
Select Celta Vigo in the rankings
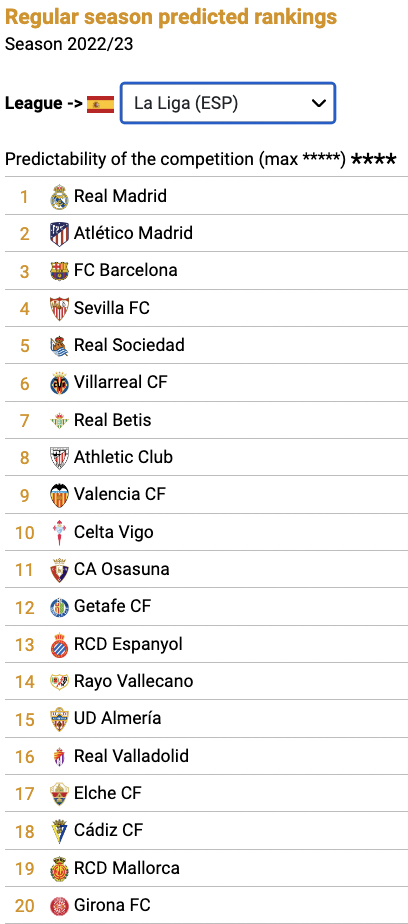114,532
